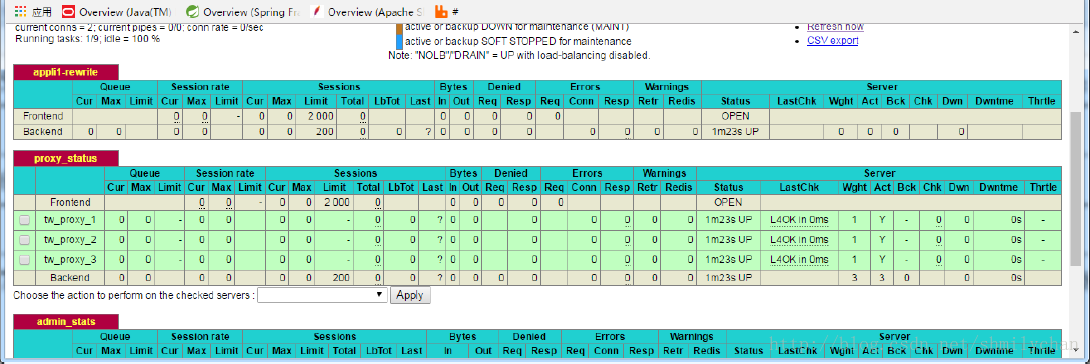Image resolution: width=1090 pixels, height=364 pixels.
Task: Click the 1m23s UP status of tw_proxy_1
Action: (729, 220)
